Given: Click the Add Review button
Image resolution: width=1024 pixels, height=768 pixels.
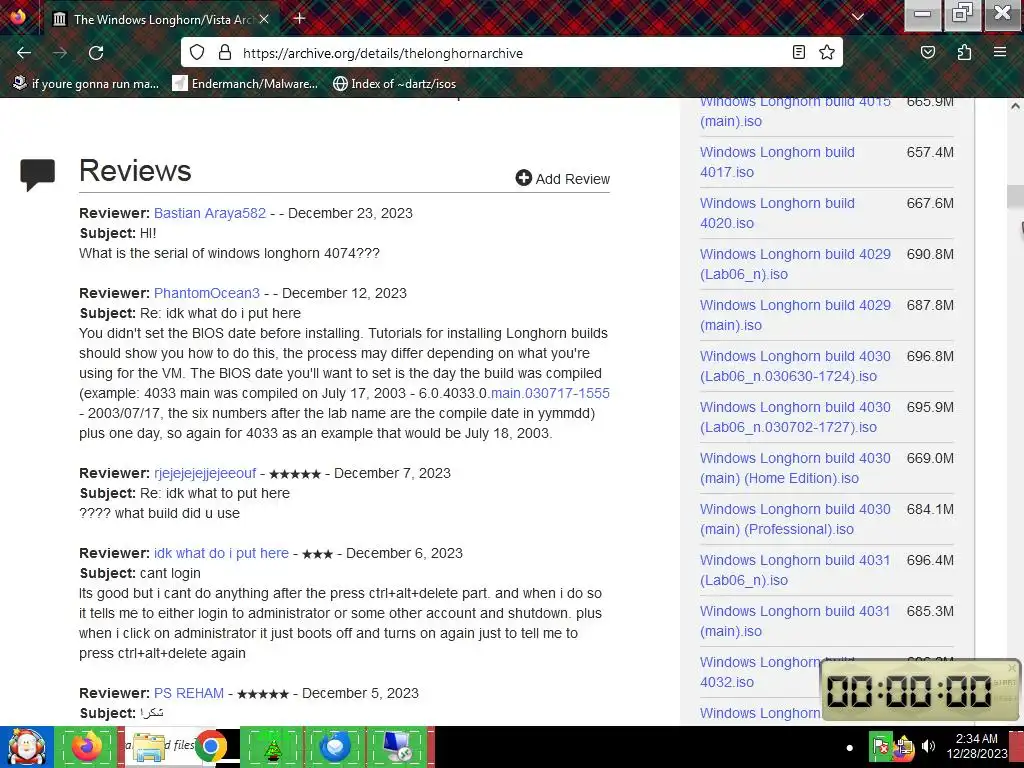Looking at the screenshot, I should pos(562,178).
